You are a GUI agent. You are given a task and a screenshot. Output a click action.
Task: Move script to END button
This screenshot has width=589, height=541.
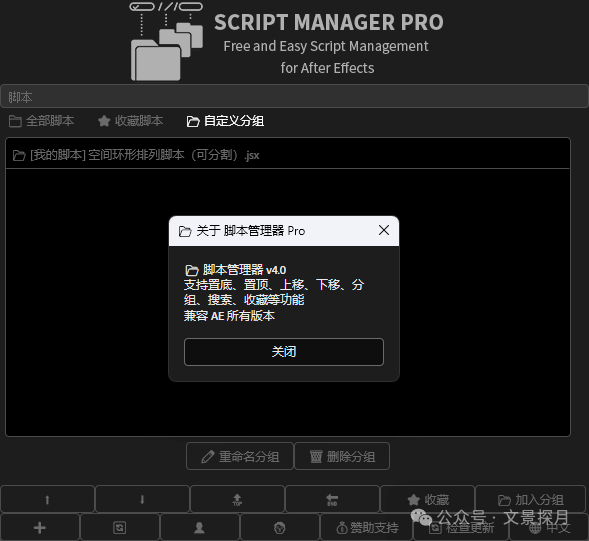(x=332, y=499)
